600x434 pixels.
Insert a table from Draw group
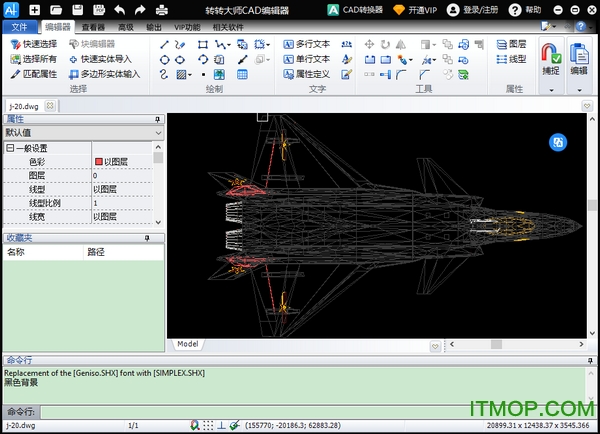click(x=242, y=74)
